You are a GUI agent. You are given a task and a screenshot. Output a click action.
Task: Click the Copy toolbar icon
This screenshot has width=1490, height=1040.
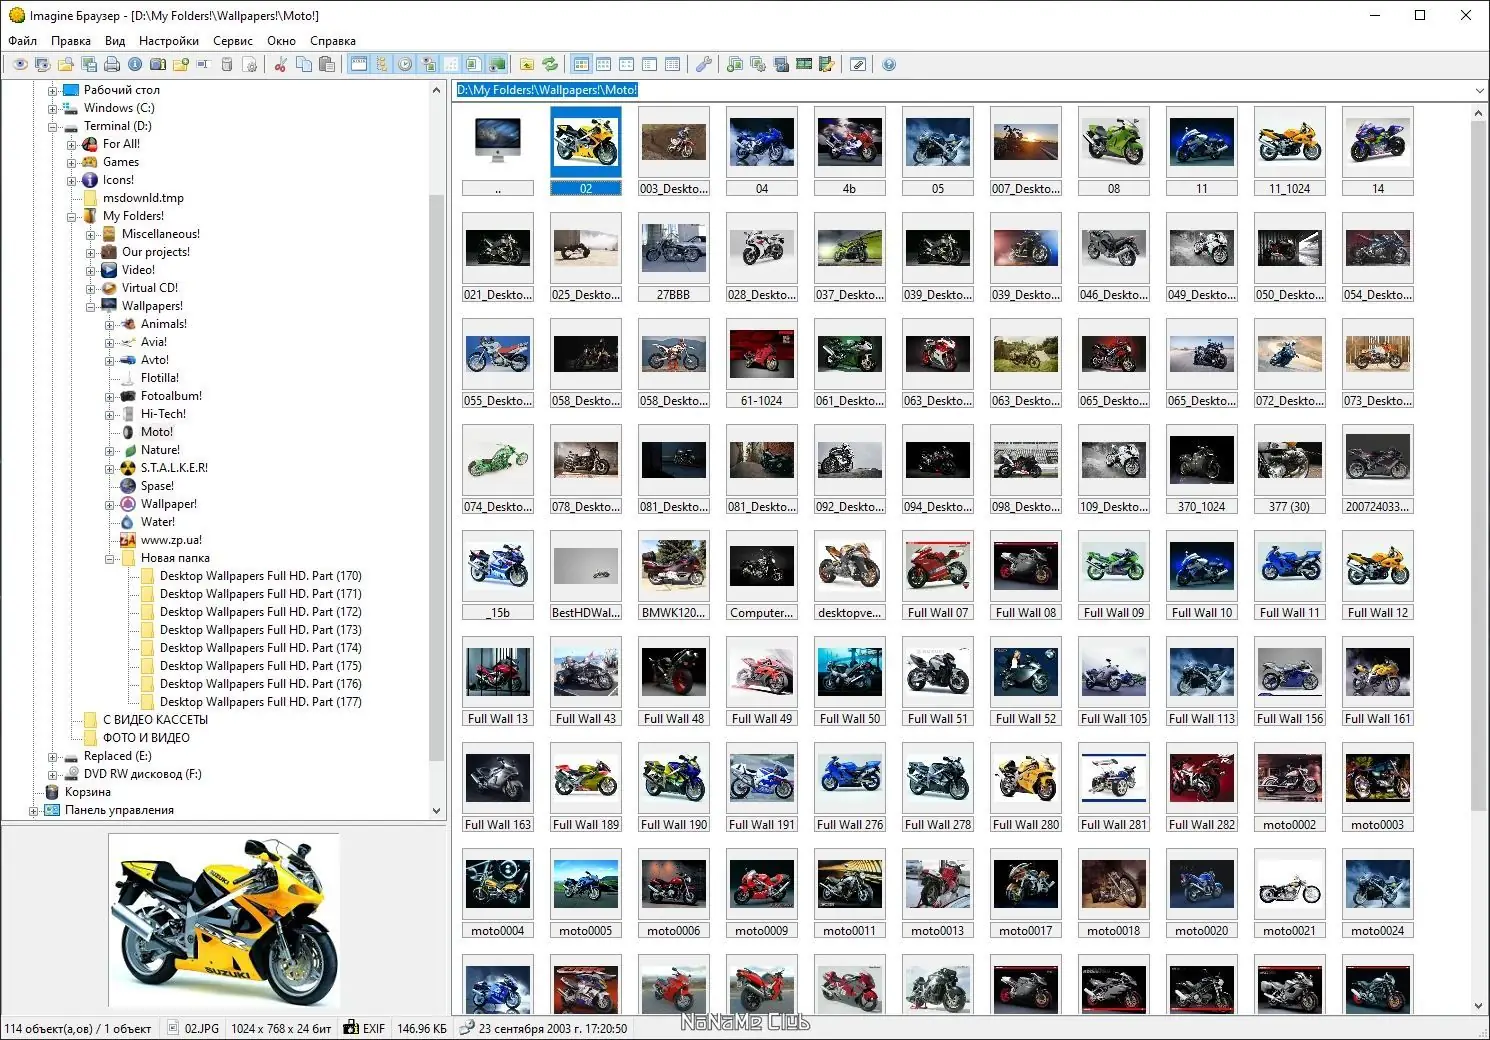point(304,64)
